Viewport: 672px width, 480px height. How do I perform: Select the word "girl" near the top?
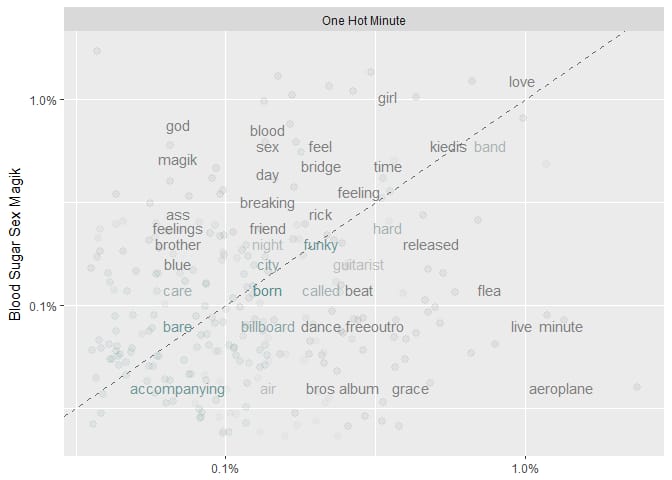click(x=387, y=99)
